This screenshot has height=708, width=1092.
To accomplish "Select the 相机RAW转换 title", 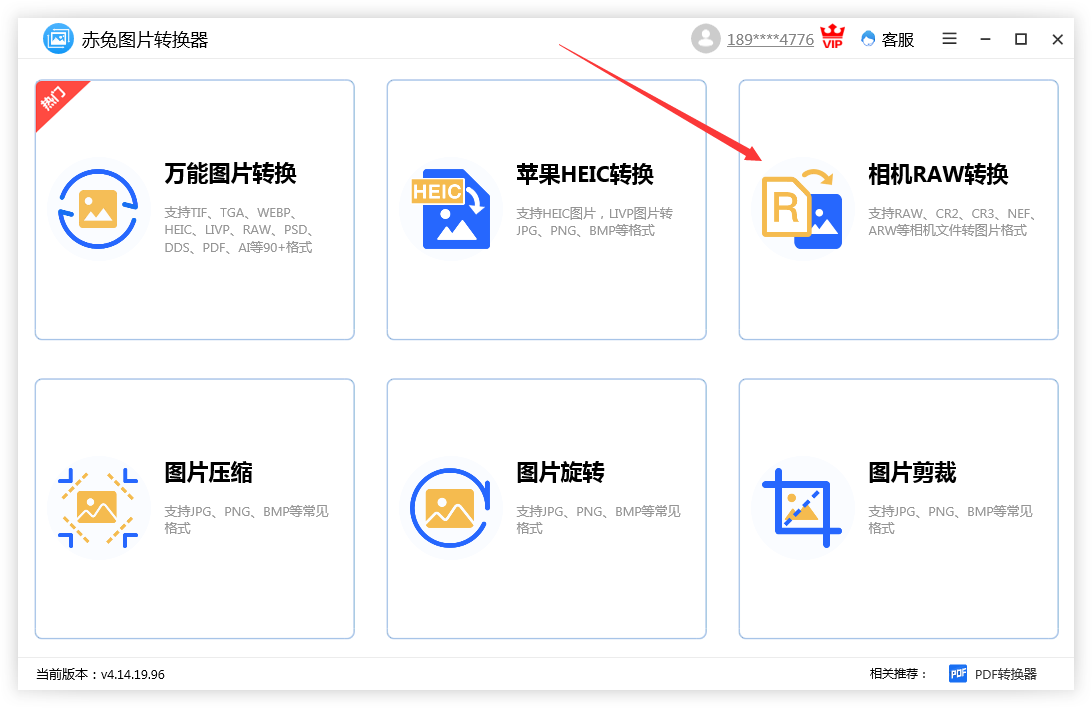I will pyautogui.click(x=938, y=174).
